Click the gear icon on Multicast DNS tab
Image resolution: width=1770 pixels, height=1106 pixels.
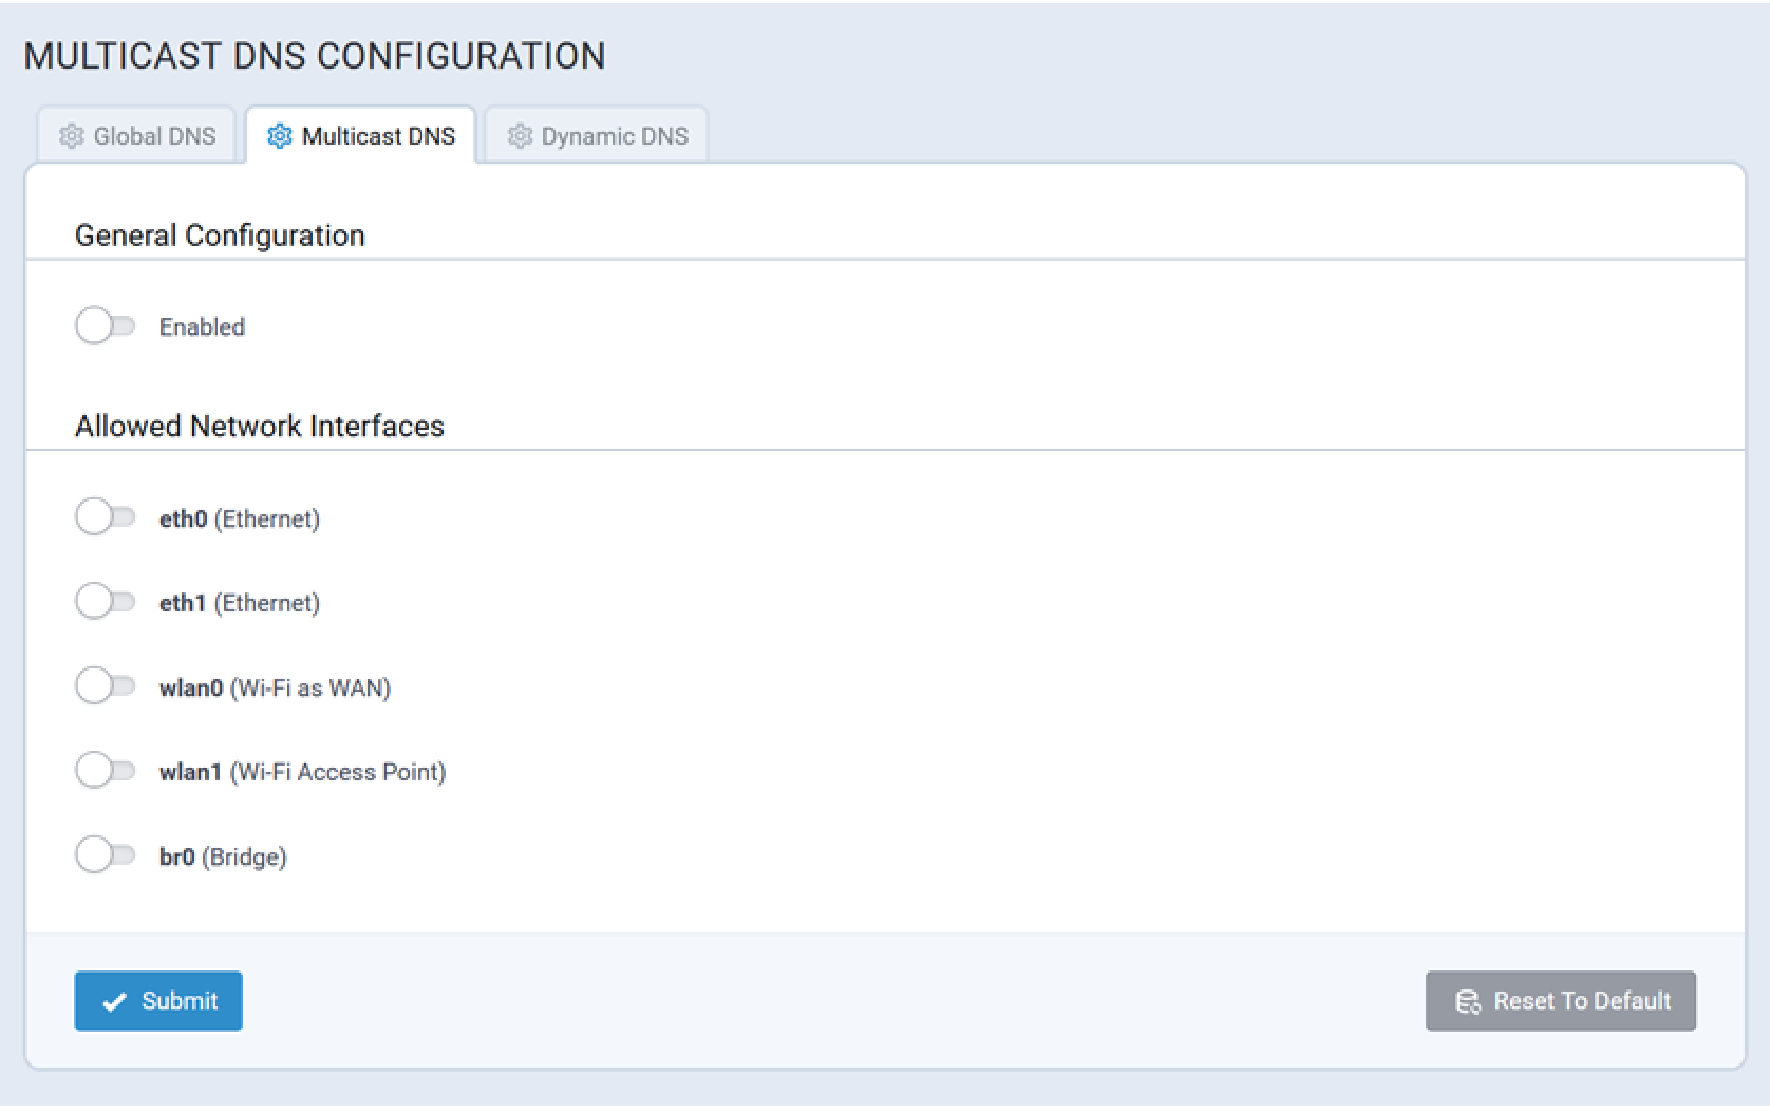279,136
